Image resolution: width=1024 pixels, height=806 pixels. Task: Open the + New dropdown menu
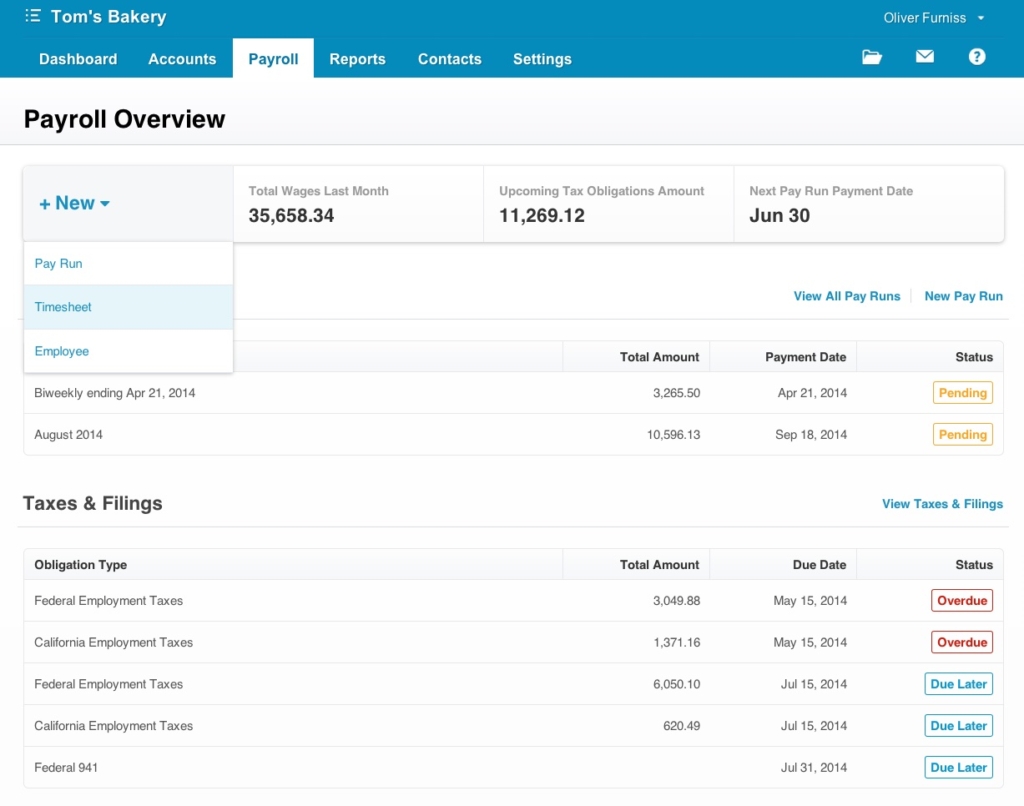pos(74,202)
